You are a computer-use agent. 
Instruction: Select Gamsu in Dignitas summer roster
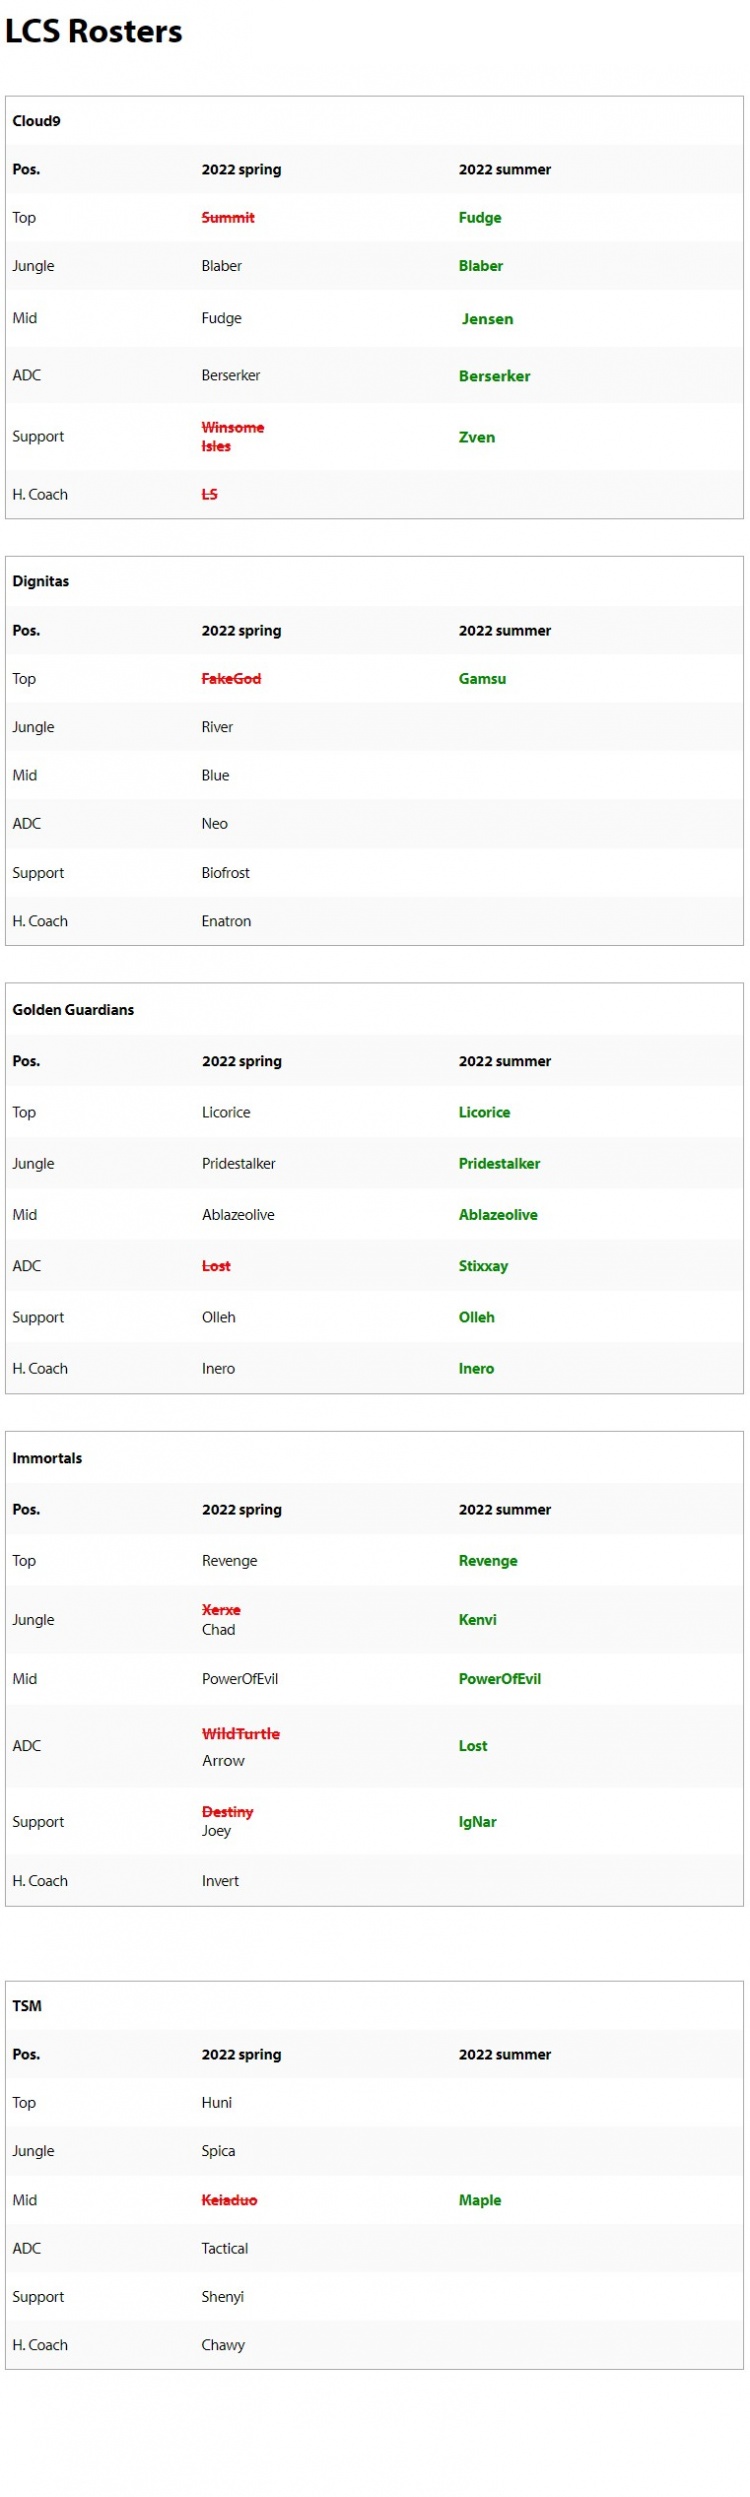coord(482,678)
